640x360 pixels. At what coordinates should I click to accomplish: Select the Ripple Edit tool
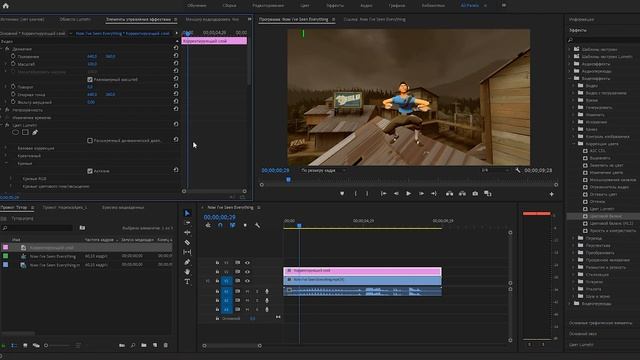(187, 233)
